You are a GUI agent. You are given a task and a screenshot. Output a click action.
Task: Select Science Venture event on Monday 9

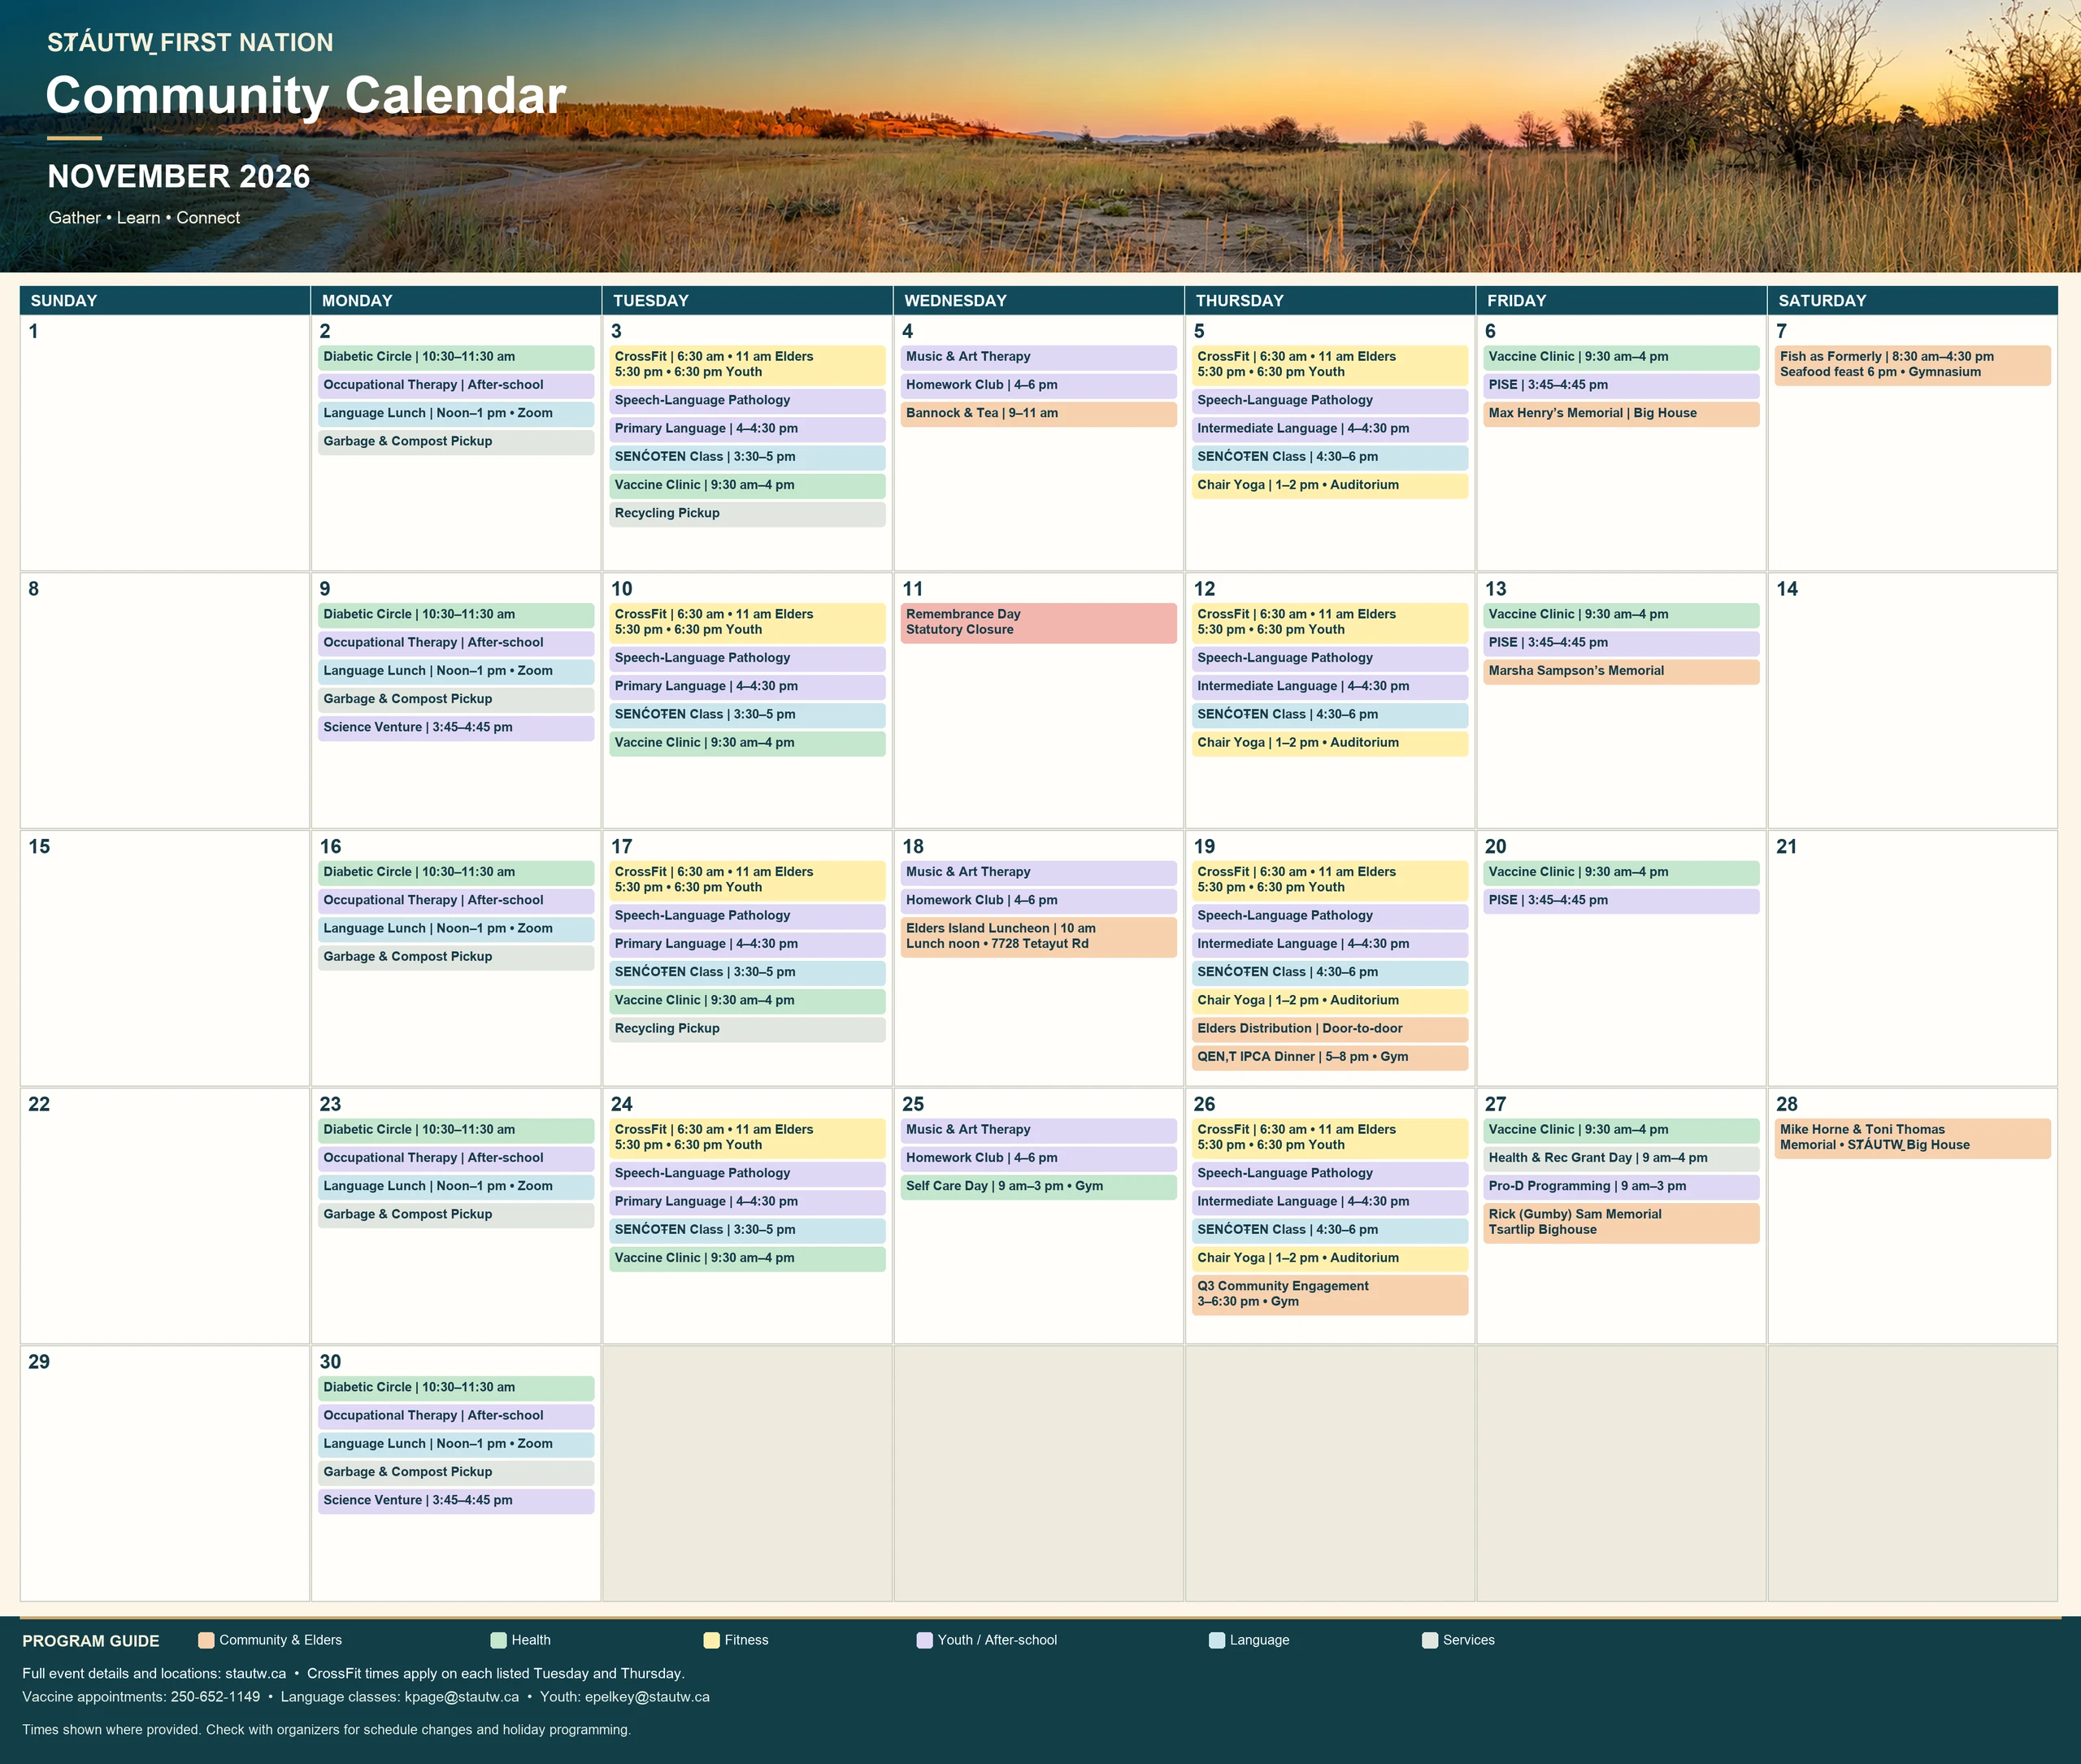point(456,728)
